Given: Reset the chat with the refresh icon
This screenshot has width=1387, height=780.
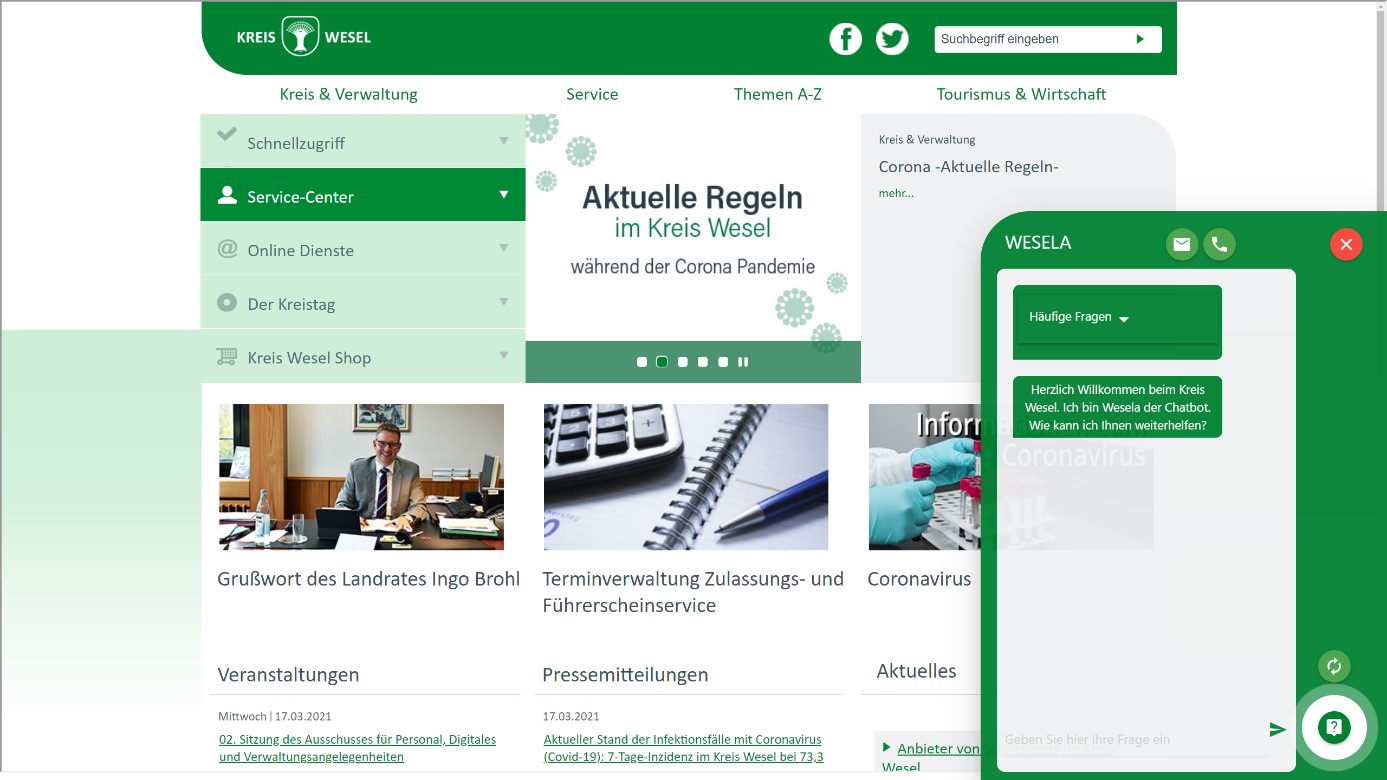Looking at the screenshot, I should coord(1334,666).
